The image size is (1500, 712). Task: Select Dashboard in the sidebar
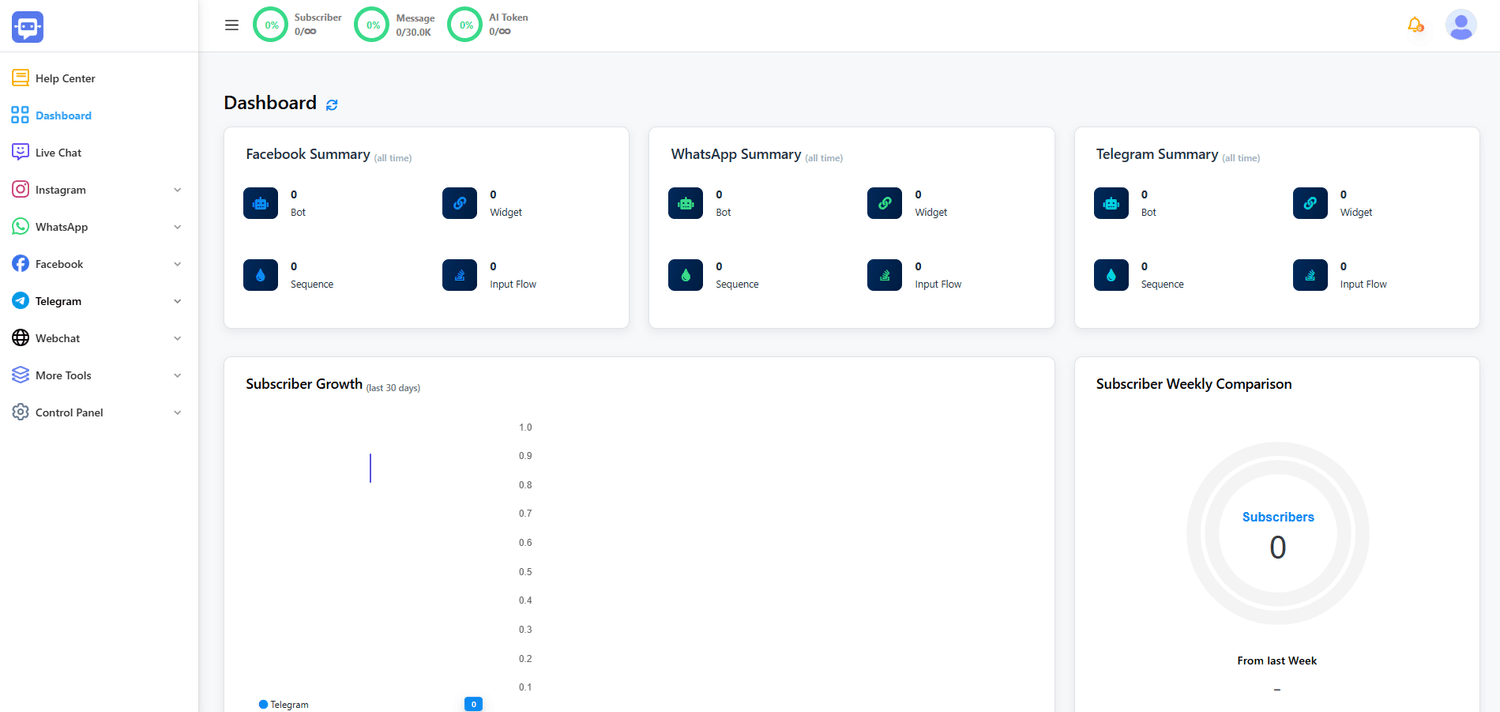63,116
